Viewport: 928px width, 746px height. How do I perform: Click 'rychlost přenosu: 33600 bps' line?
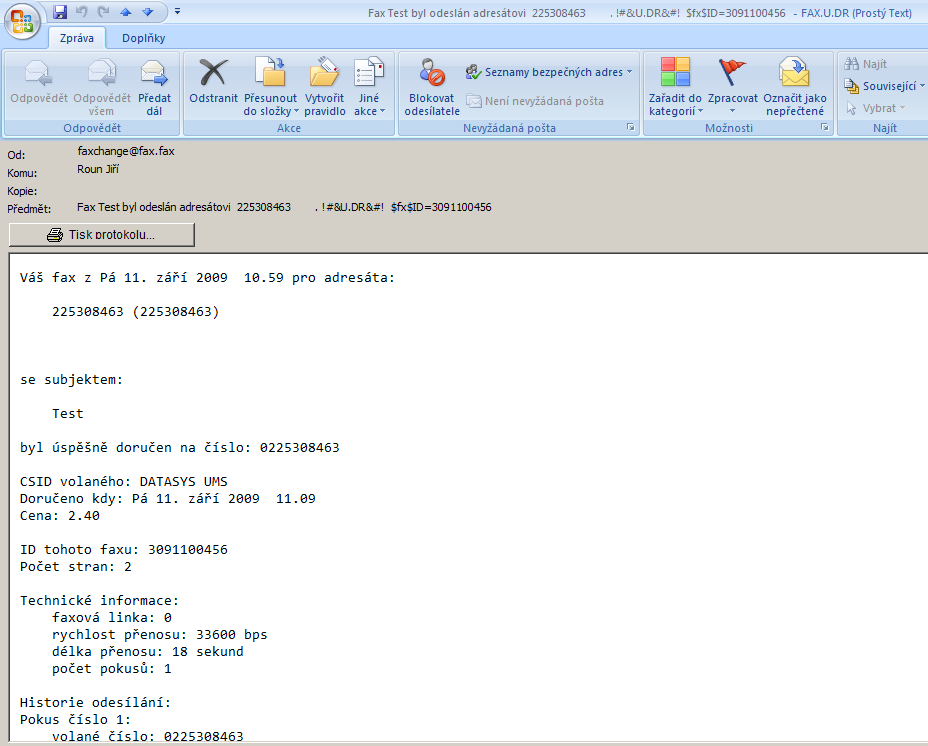tap(160, 635)
